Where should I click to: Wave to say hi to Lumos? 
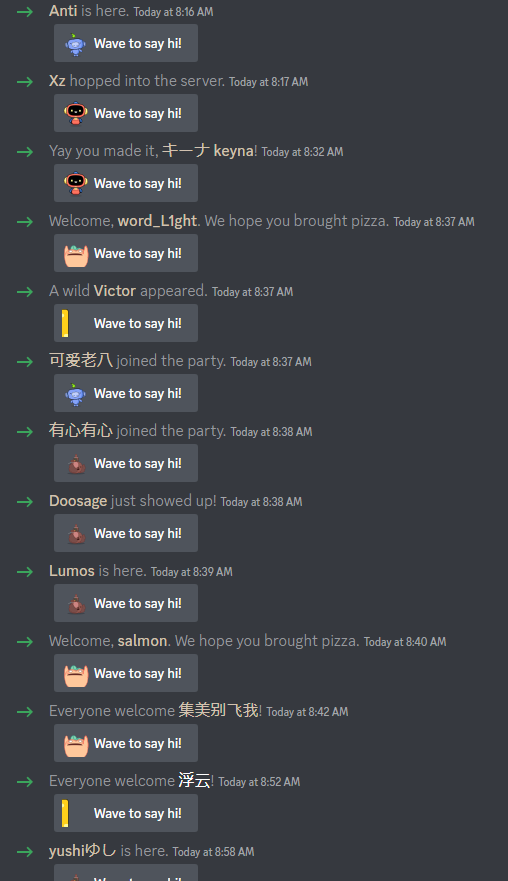pos(125,603)
